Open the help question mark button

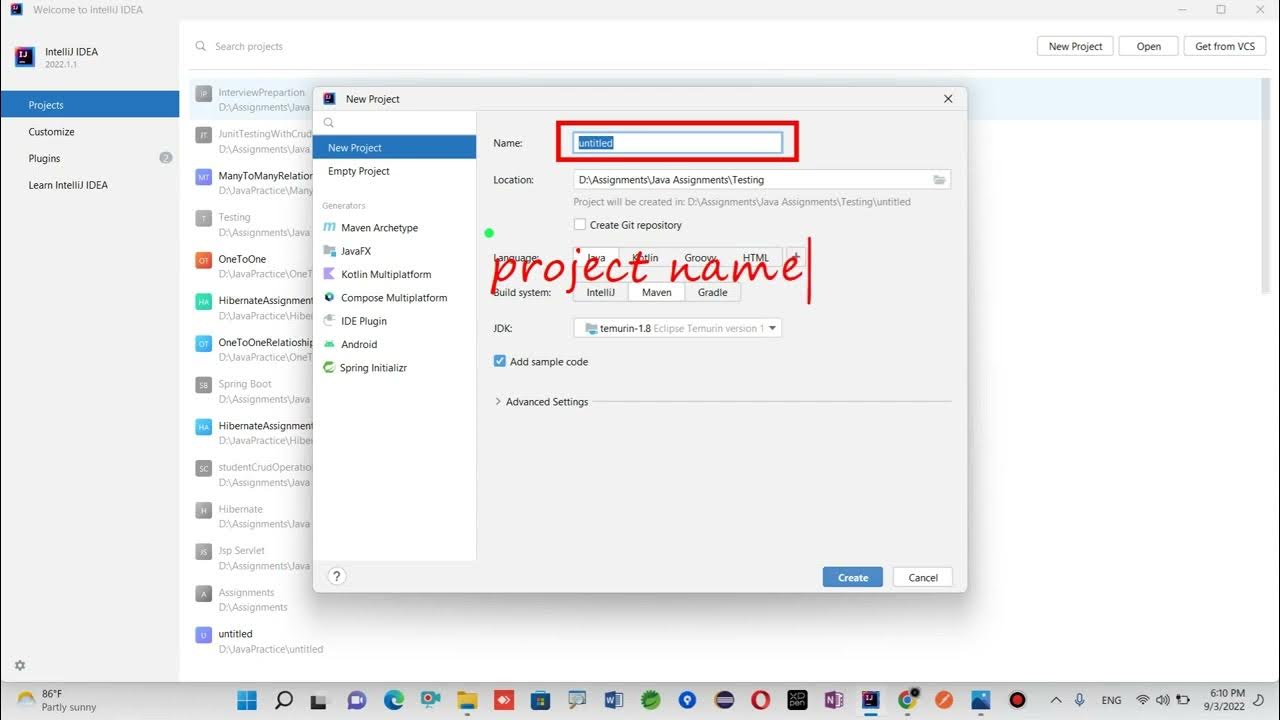[337, 576]
